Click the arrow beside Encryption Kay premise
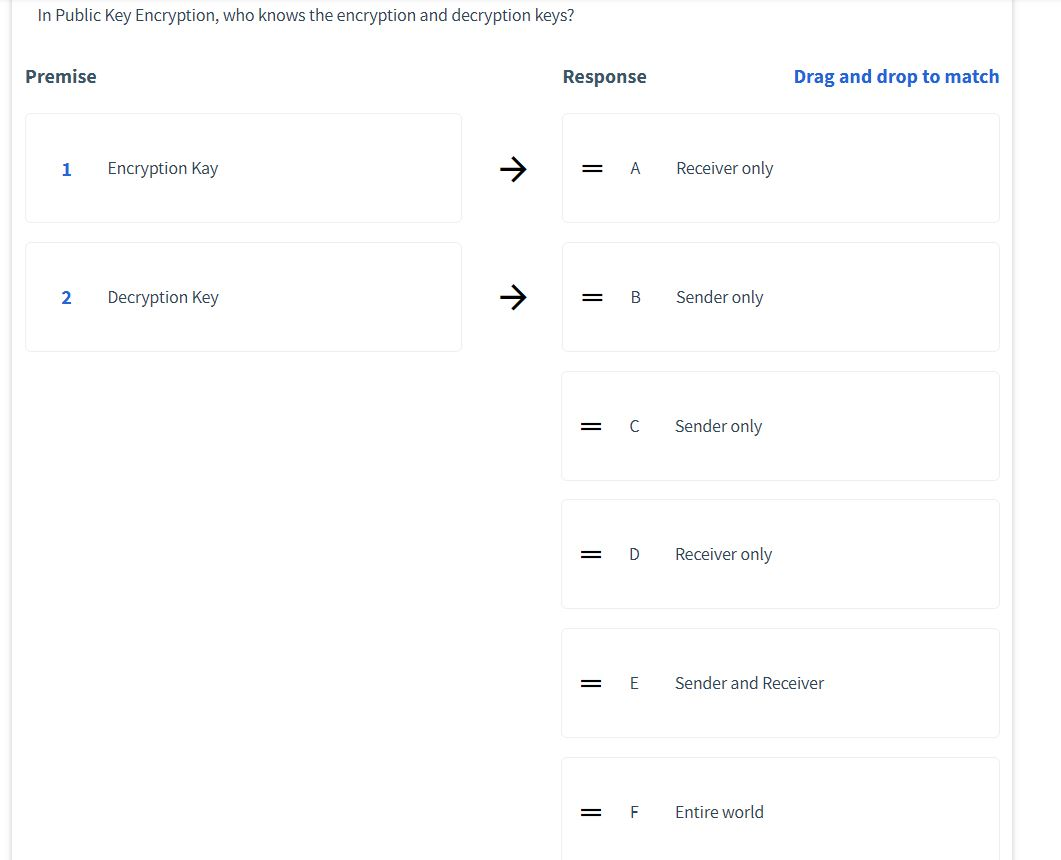 click(x=513, y=168)
